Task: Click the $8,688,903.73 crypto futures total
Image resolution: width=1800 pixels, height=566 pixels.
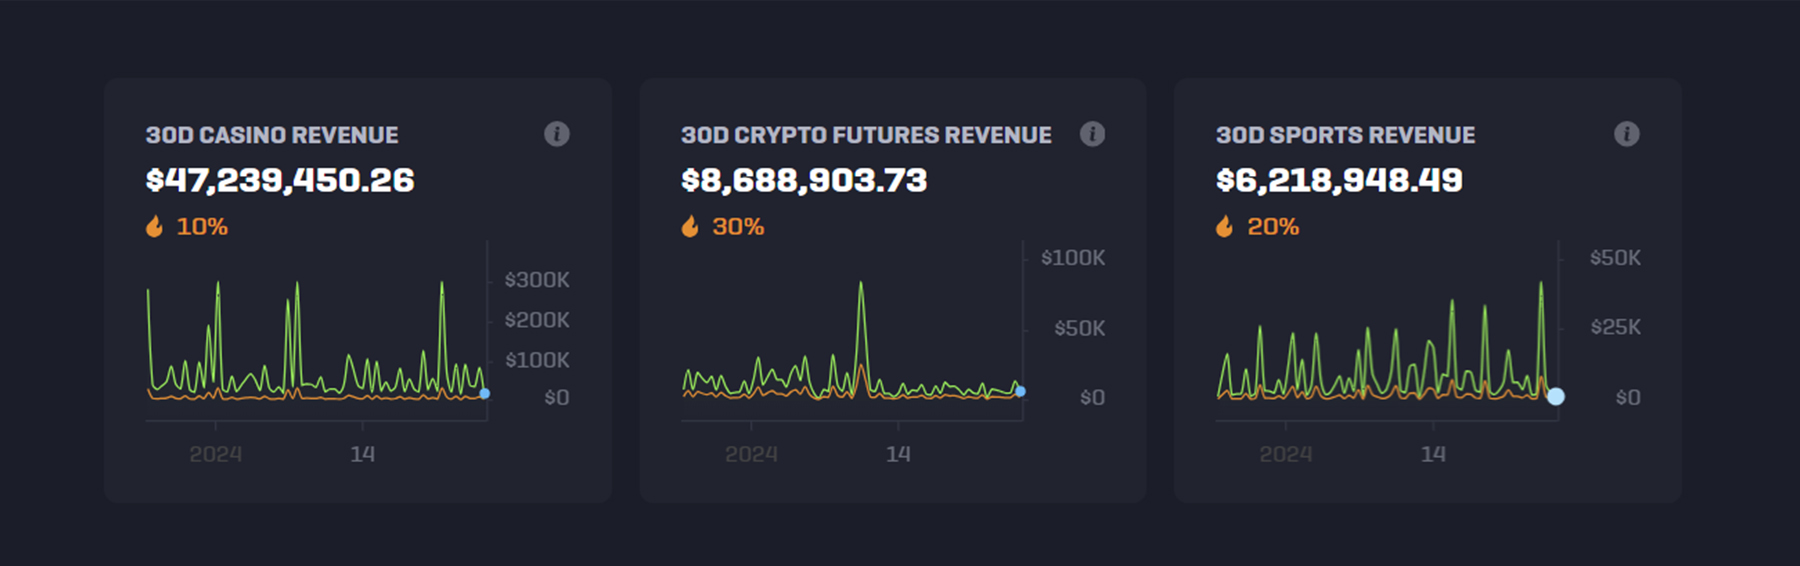Action: click(804, 180)
